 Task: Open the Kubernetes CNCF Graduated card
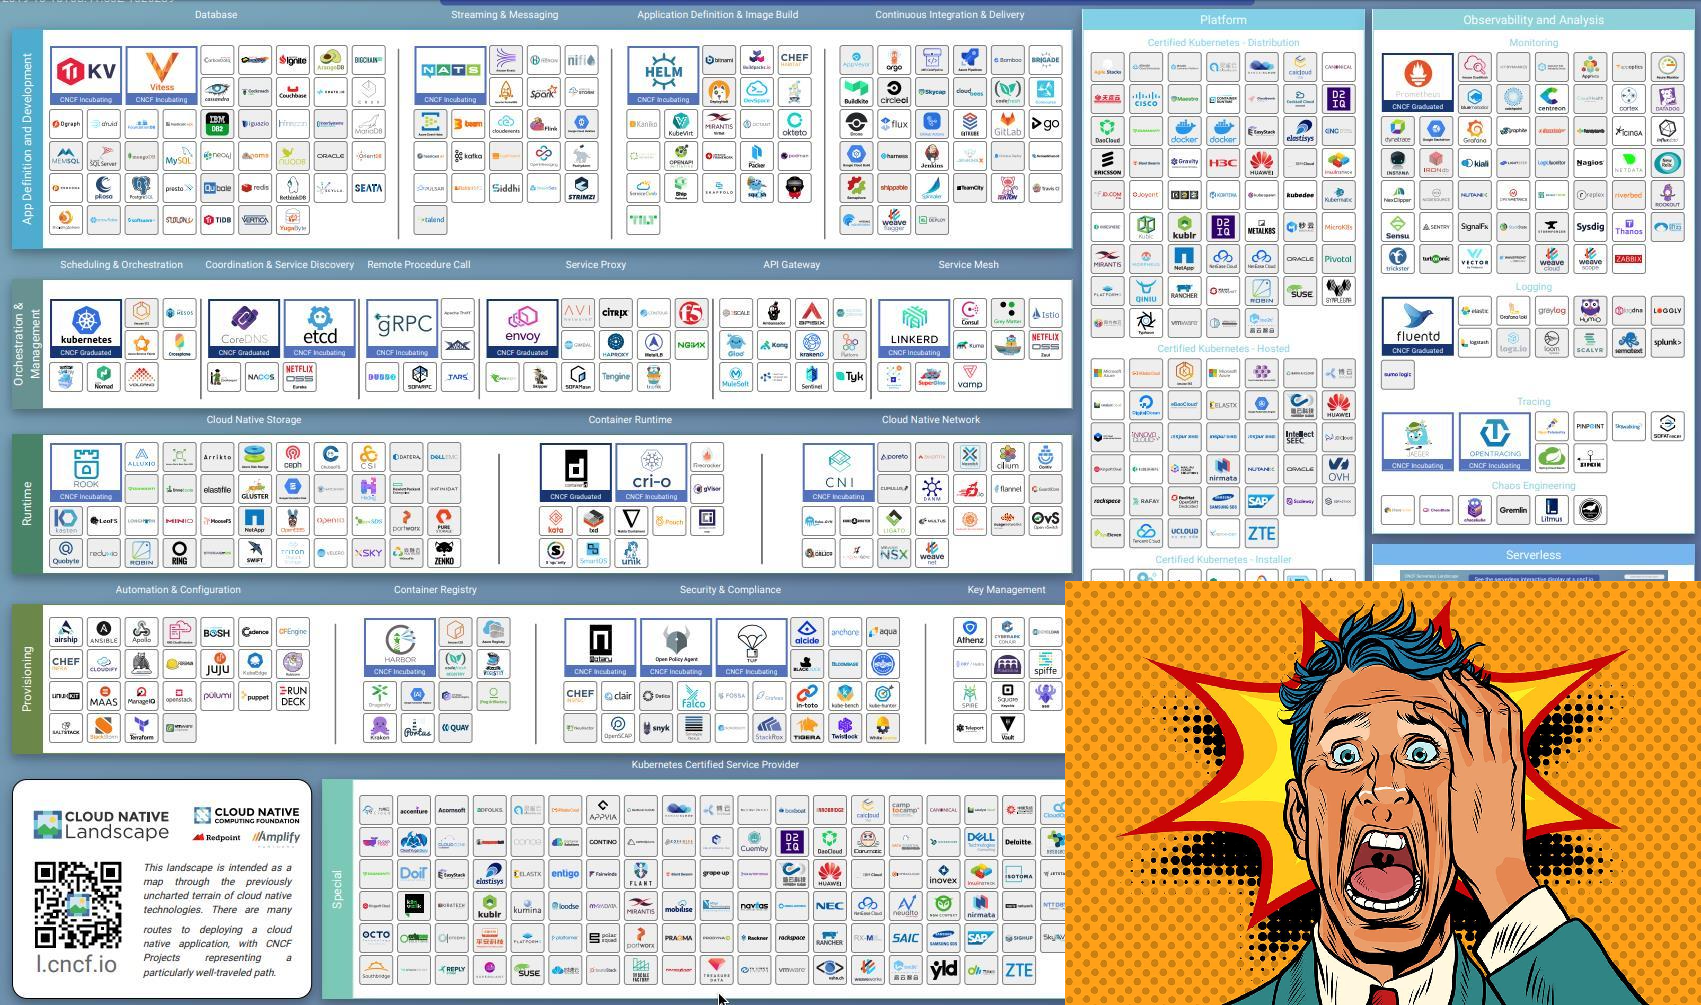[x=86, y=328]
